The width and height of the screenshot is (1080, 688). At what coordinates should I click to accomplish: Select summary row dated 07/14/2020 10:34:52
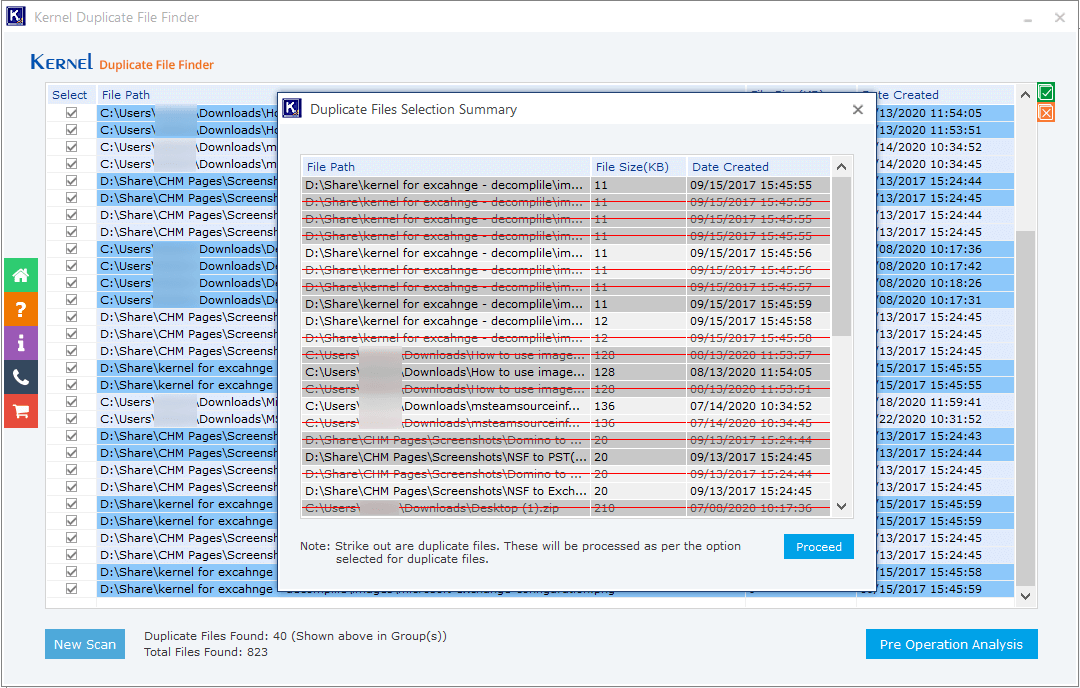click(x=565, y=406)
